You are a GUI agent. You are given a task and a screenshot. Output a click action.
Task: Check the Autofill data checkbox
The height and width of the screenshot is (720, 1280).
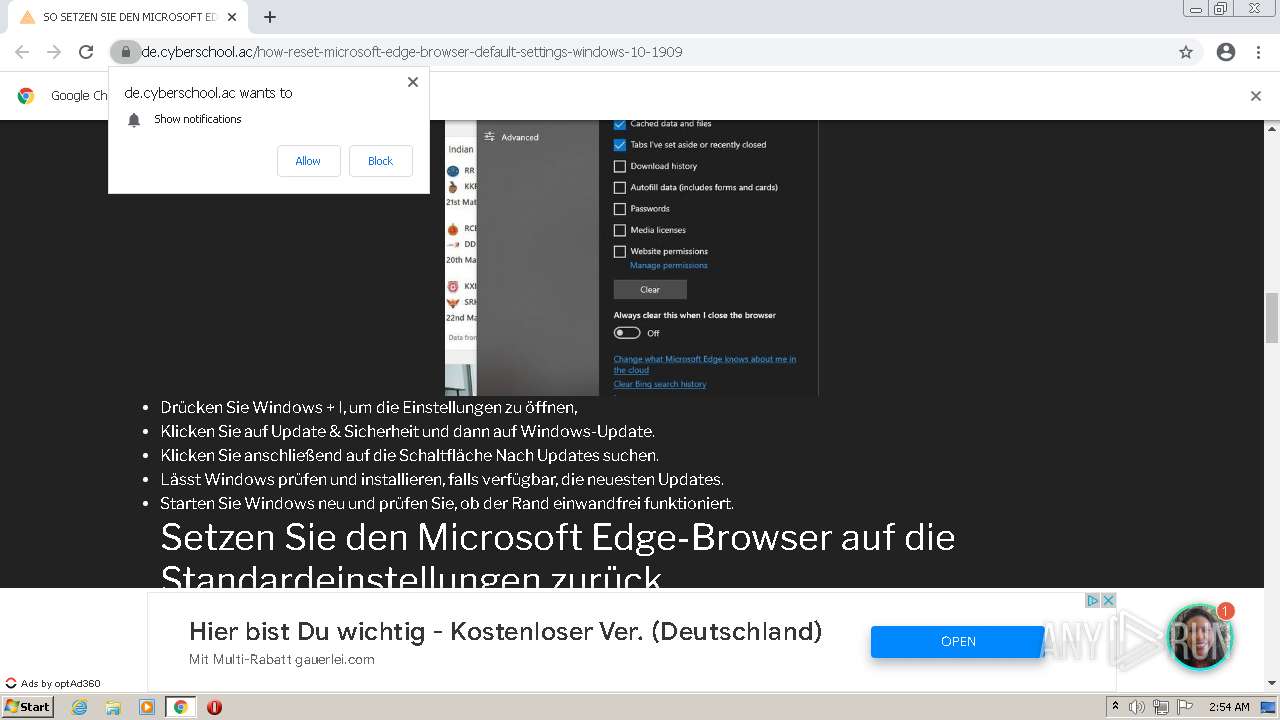tap(620, 187)
